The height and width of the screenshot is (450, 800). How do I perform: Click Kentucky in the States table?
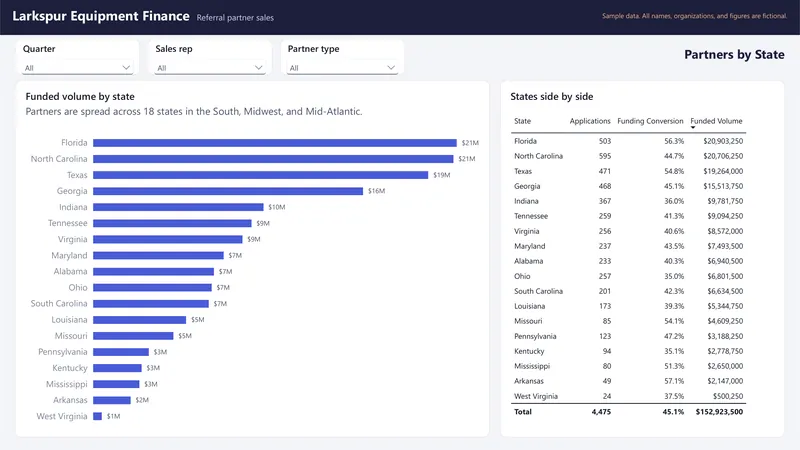click(x=529, y=351)
